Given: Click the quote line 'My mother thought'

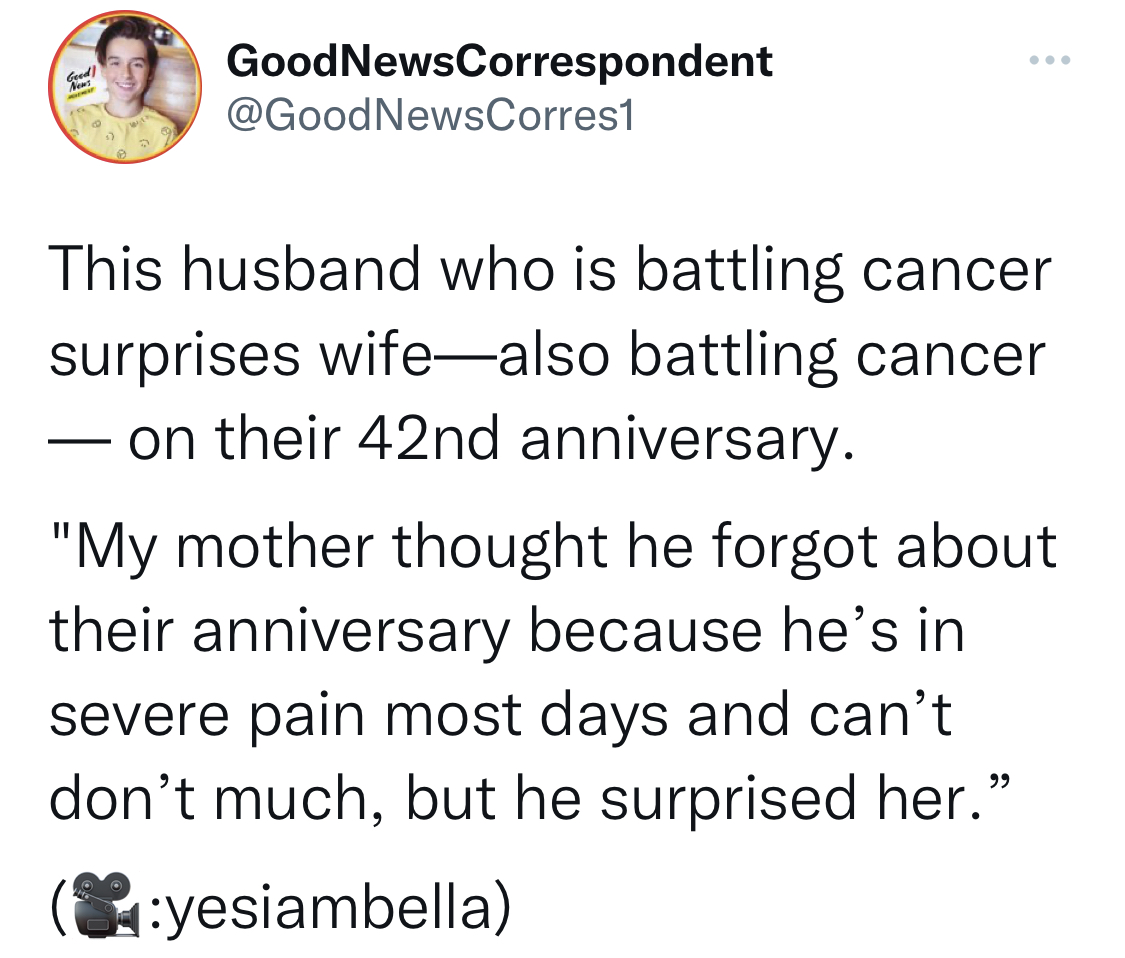Looking at the screenshot, I should pos(552,548).
